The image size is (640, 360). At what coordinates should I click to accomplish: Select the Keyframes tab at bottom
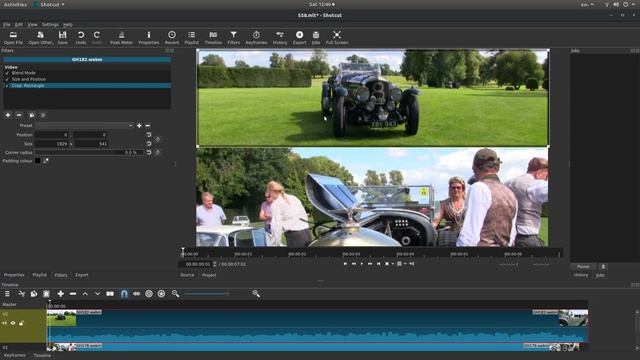click(x=15, y=356)
